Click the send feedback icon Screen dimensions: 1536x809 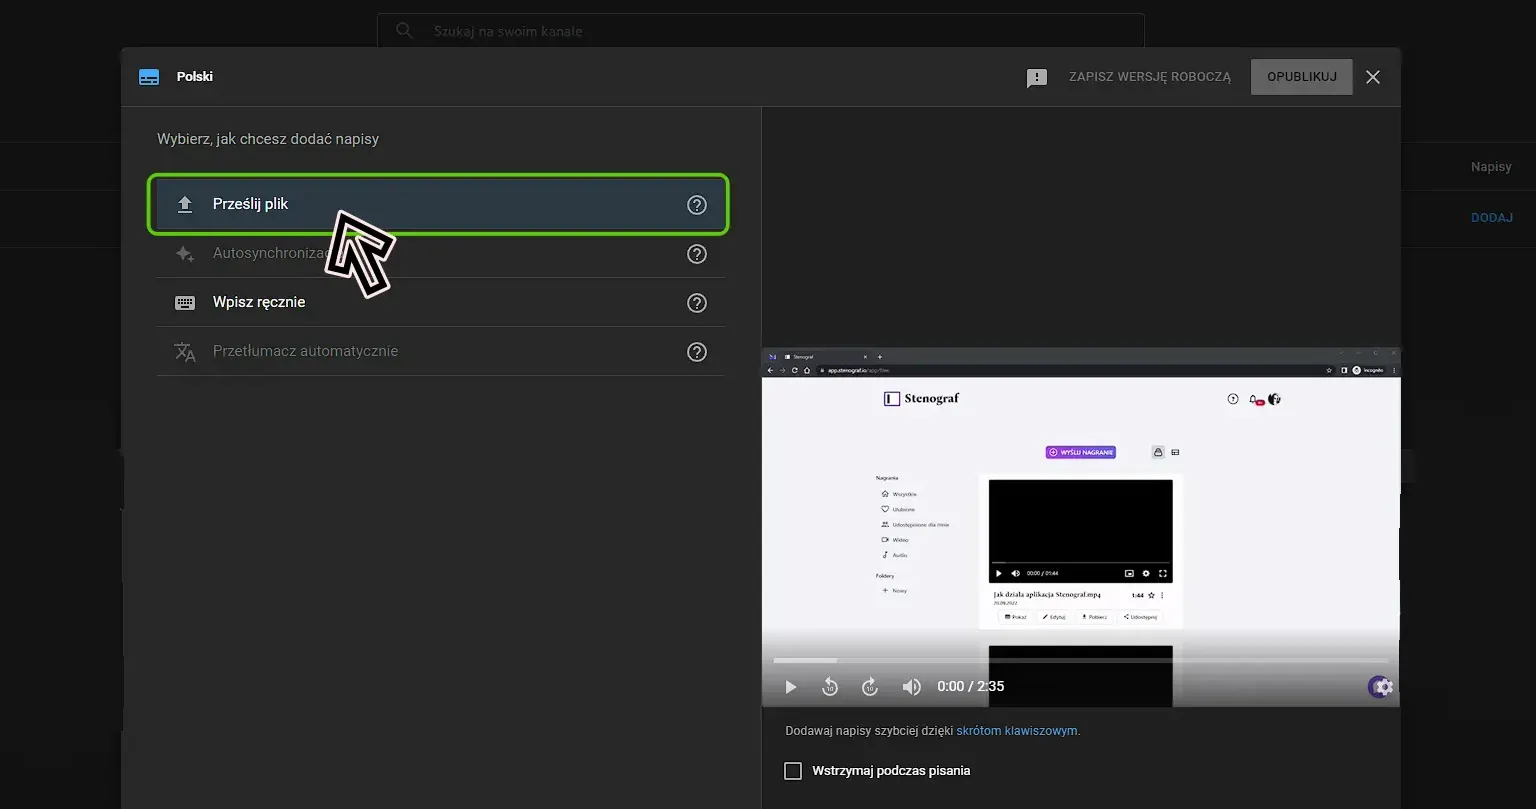(x=1037, y=78)
